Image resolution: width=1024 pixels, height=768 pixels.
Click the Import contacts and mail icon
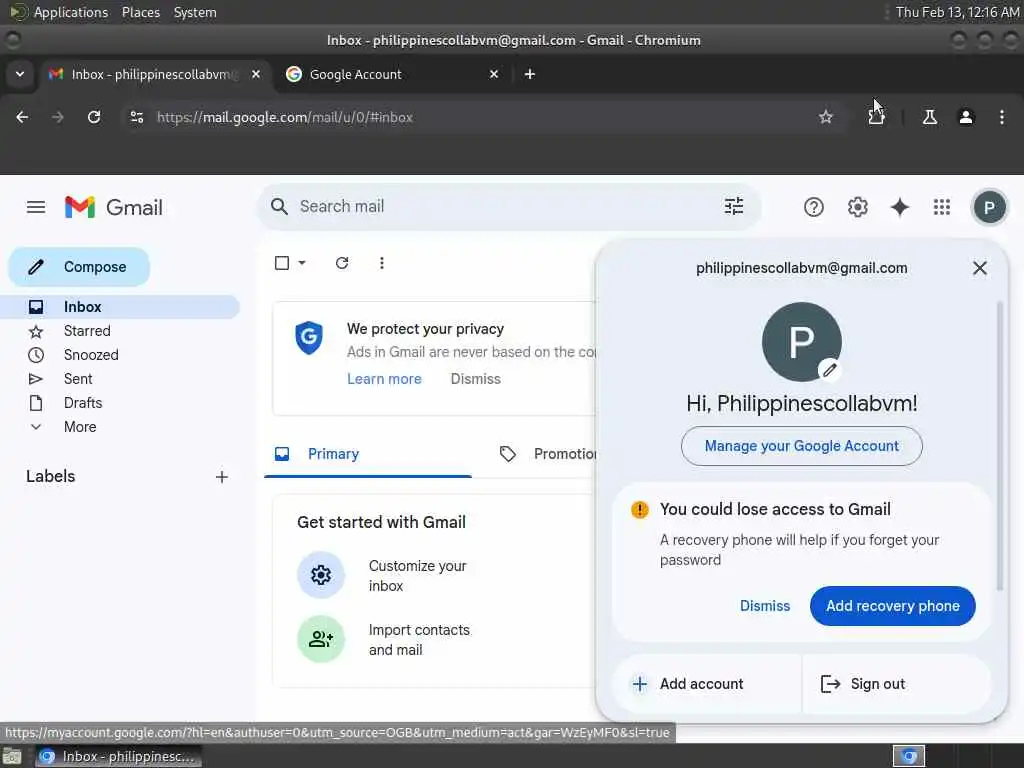coord(321,639)
